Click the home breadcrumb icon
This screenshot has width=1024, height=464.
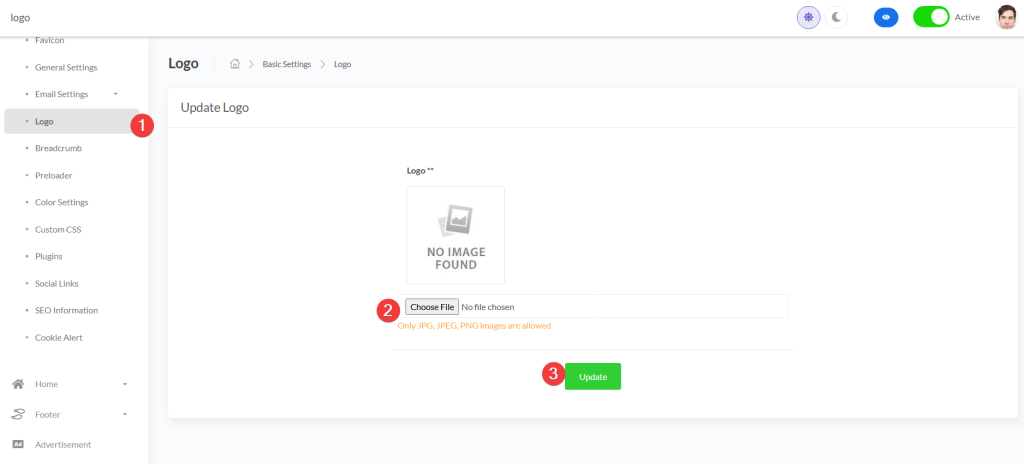235,64
